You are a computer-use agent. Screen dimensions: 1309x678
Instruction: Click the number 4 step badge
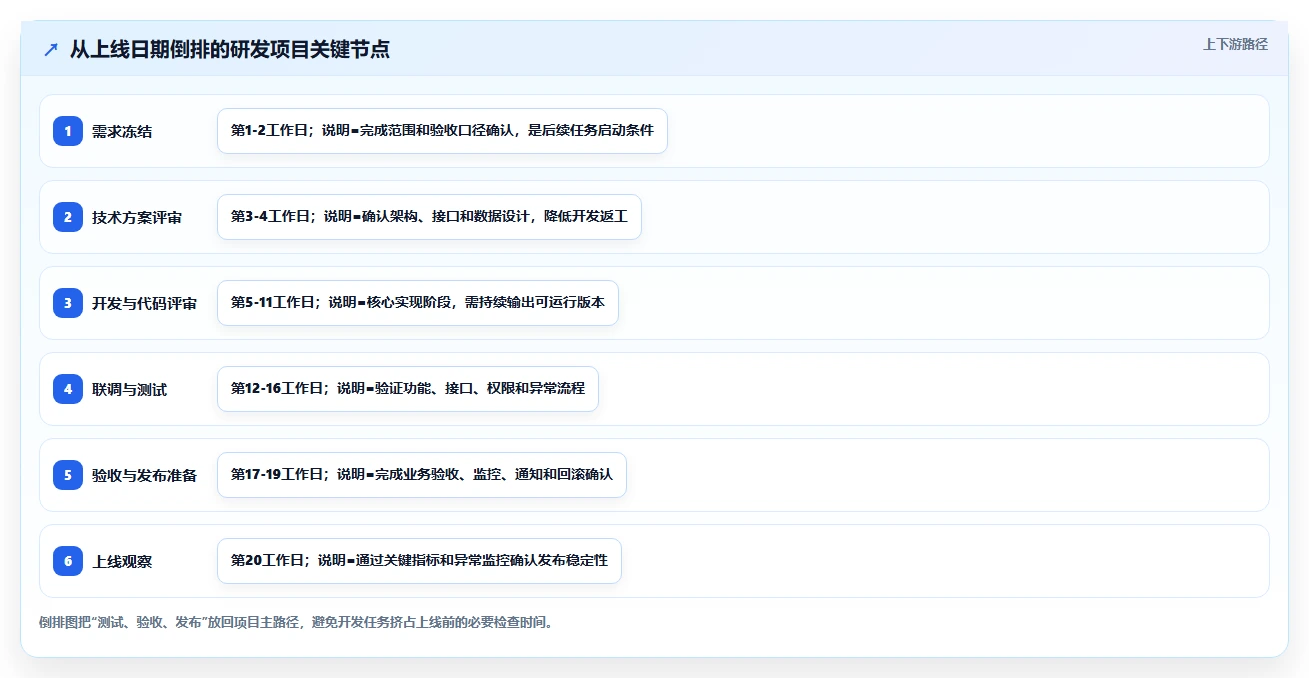68,388
